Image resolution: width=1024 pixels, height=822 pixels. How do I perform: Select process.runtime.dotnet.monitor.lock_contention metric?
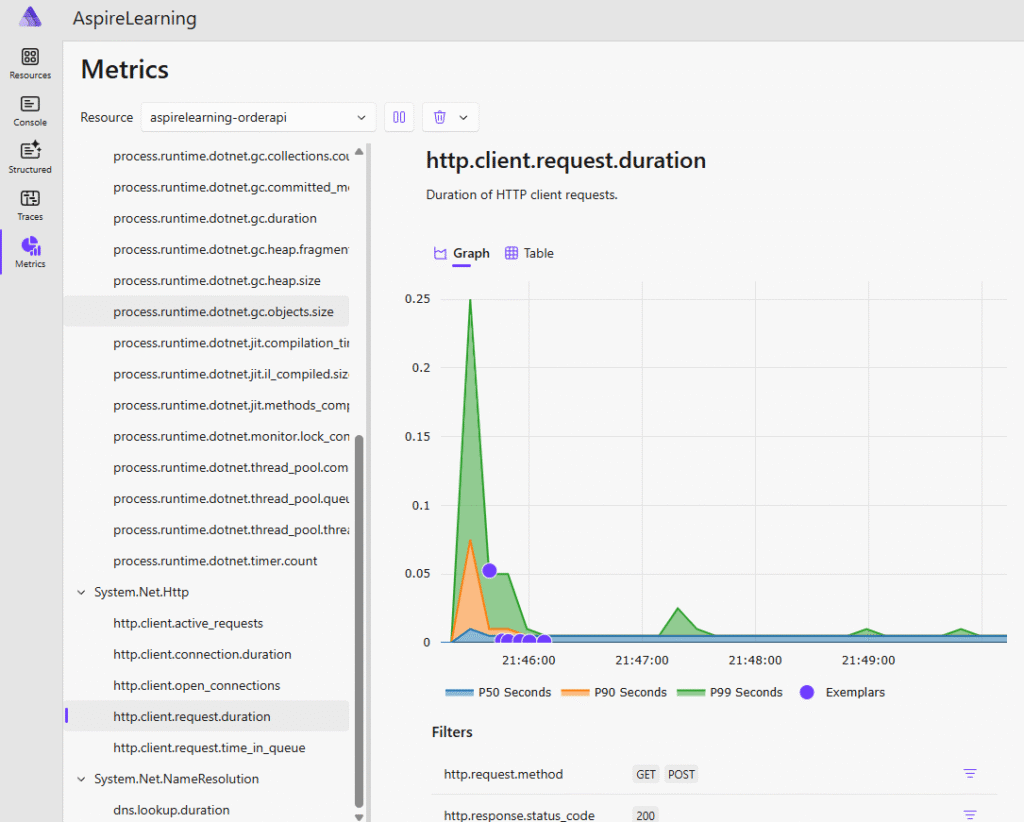tap(231, 436)
